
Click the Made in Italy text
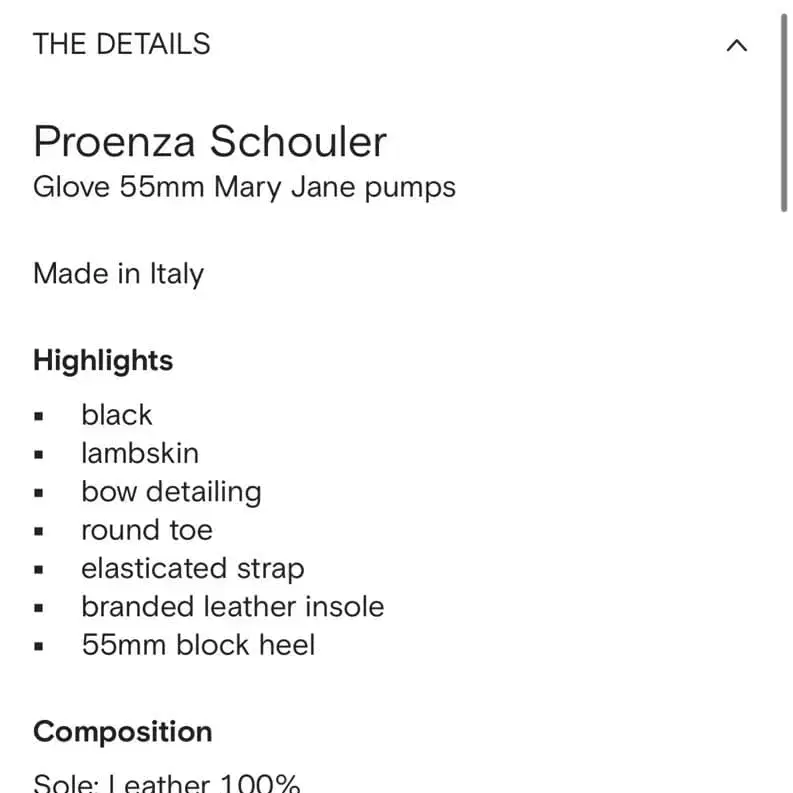pyautogui.click(x=118, y=275)
